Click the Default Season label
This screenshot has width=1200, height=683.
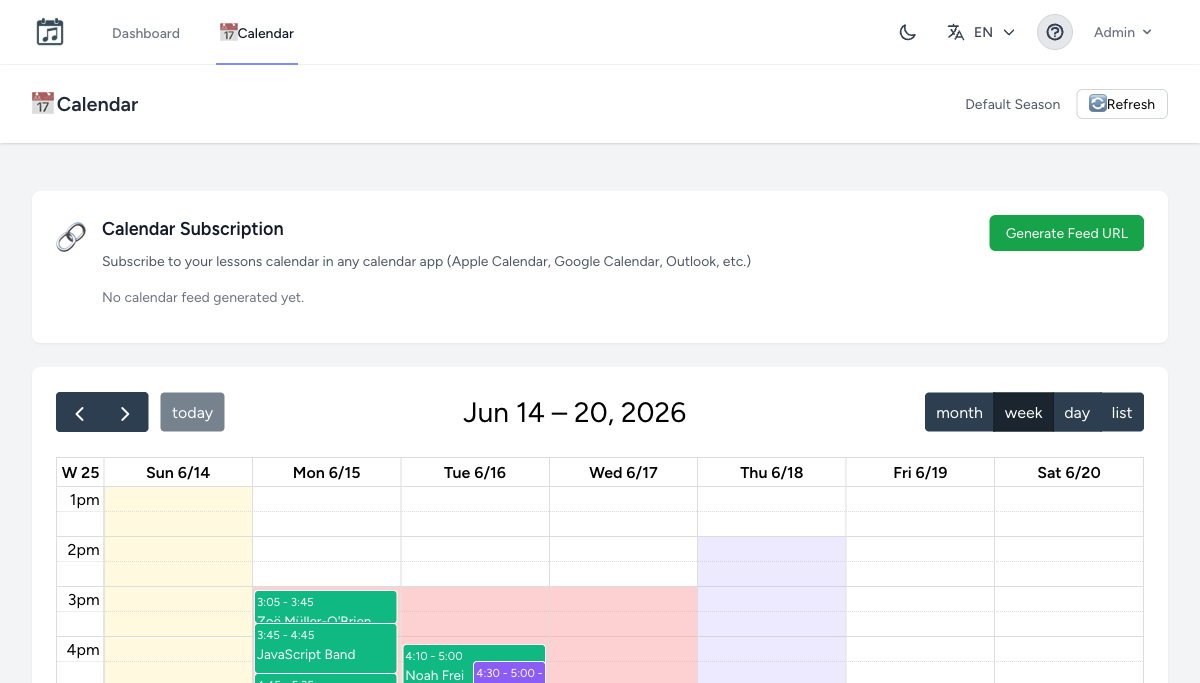pos(1012,104)
